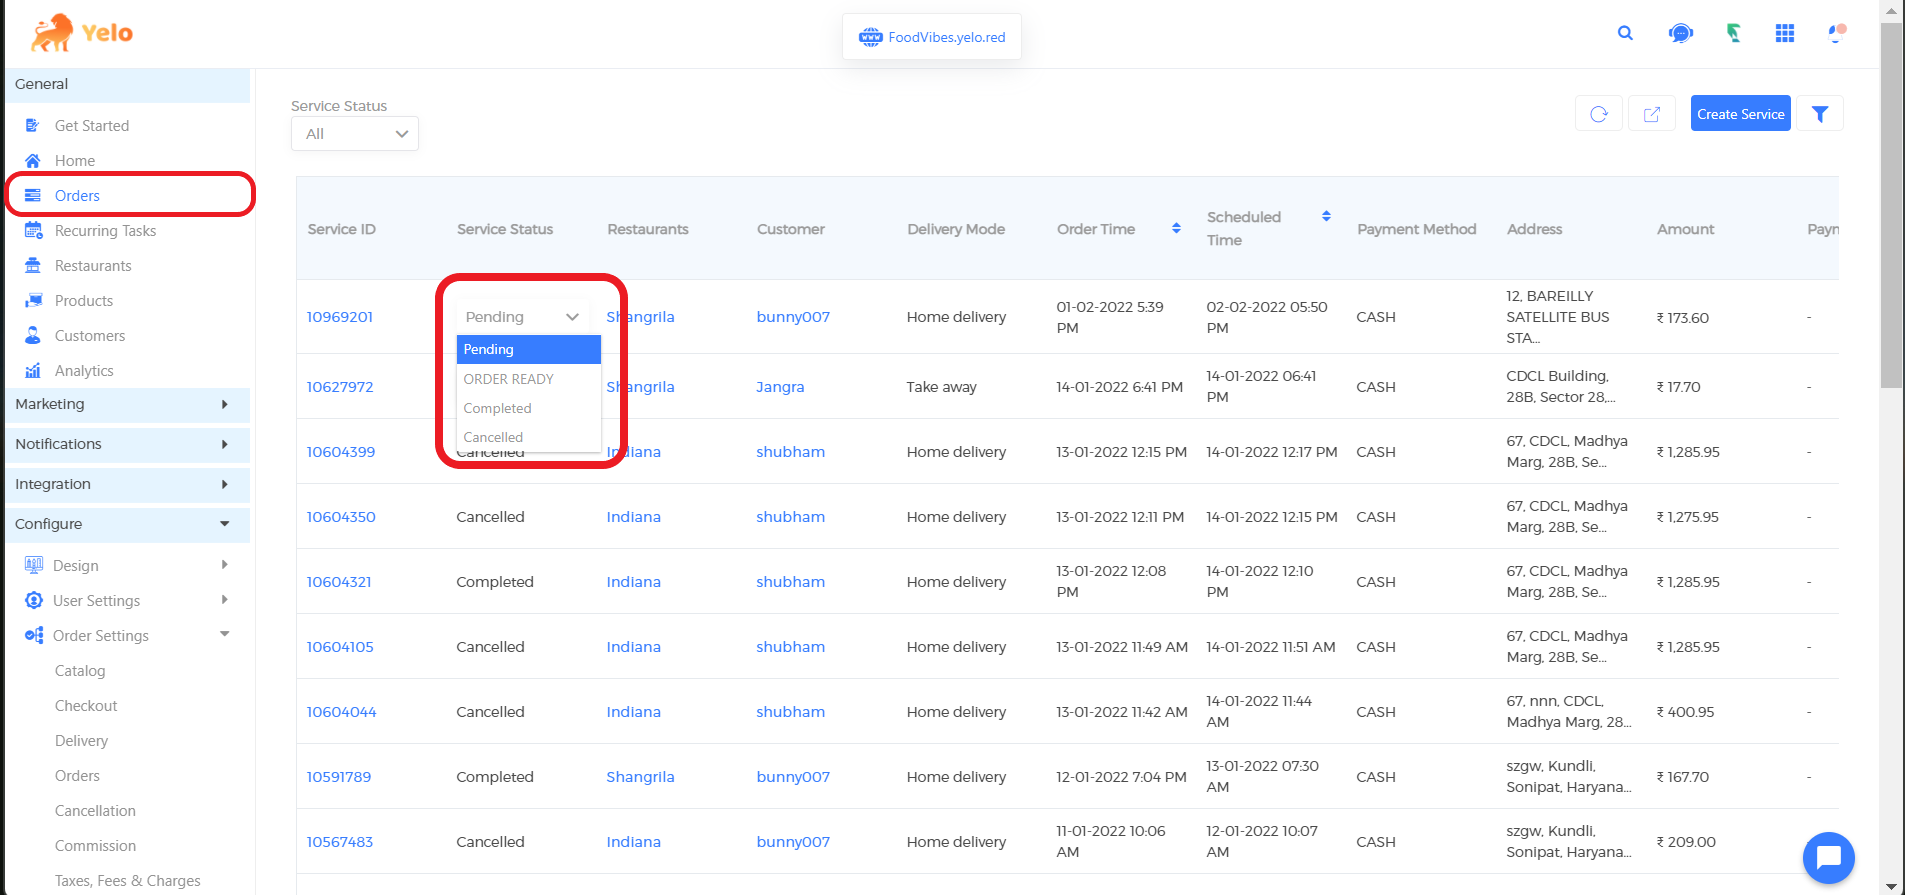Open Recurring Tasks in sidebar

[x=105, y=231]
